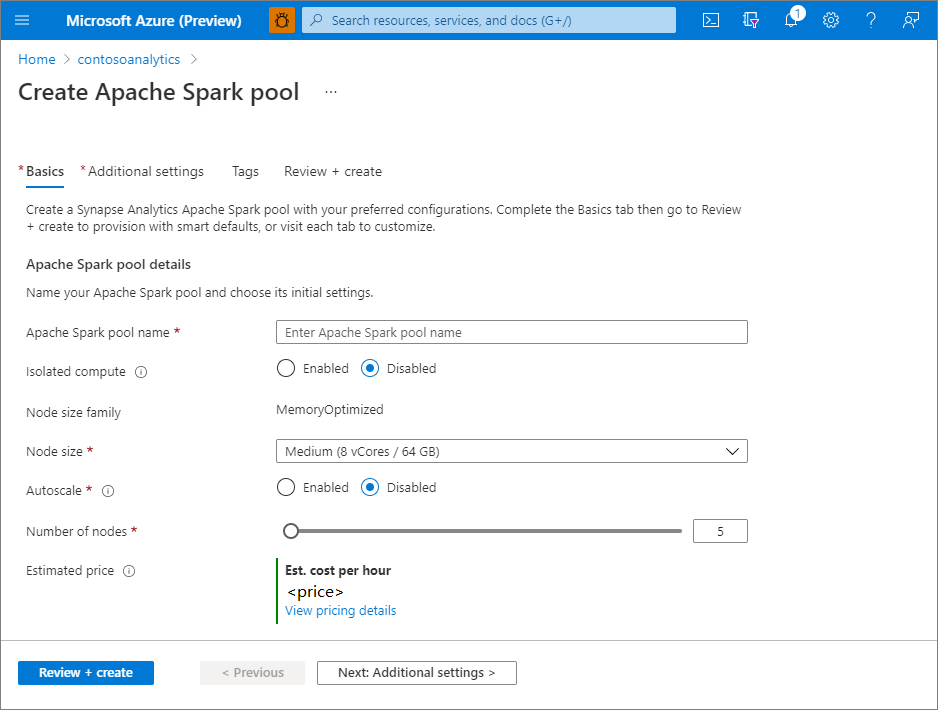The image size is (938, 710).
Task: Open the help question mark
Action: point(871,20)
